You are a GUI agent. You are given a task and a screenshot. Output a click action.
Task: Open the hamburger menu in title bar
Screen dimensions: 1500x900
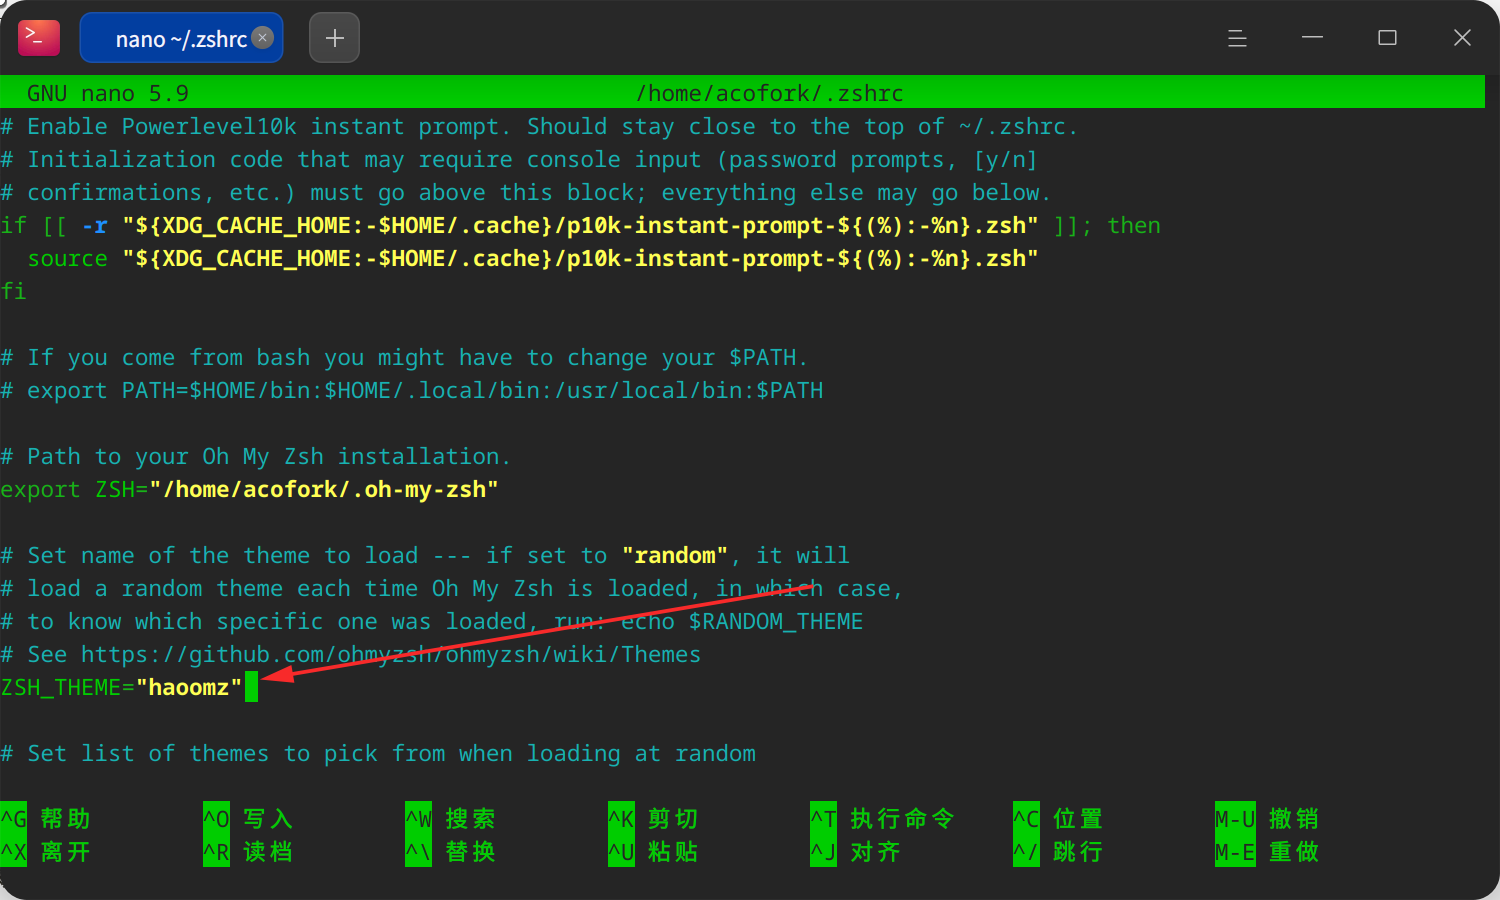1237,38
